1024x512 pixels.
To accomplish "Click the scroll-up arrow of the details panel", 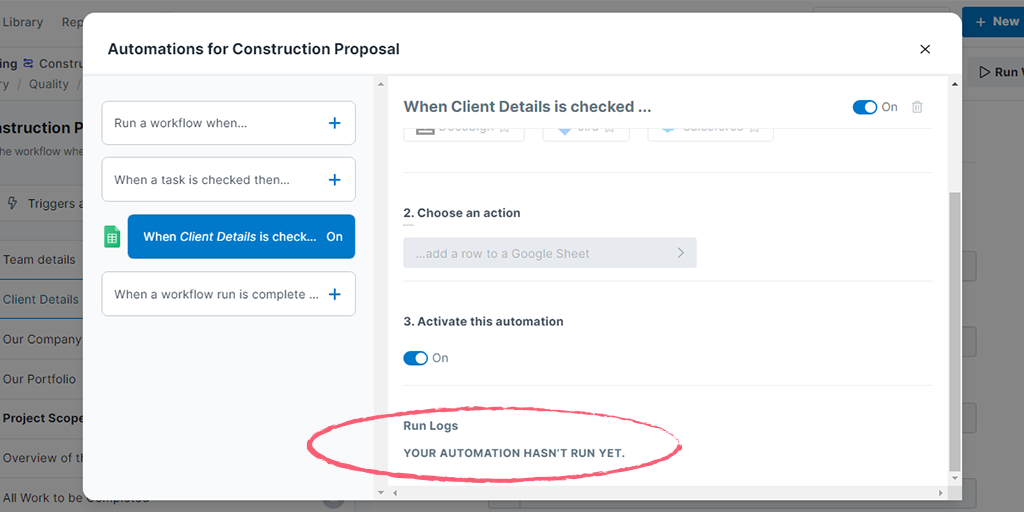I will coord(955,84).
